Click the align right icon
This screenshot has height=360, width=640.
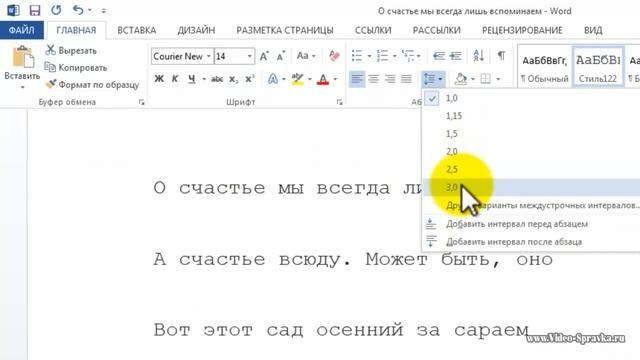[390, 78]
